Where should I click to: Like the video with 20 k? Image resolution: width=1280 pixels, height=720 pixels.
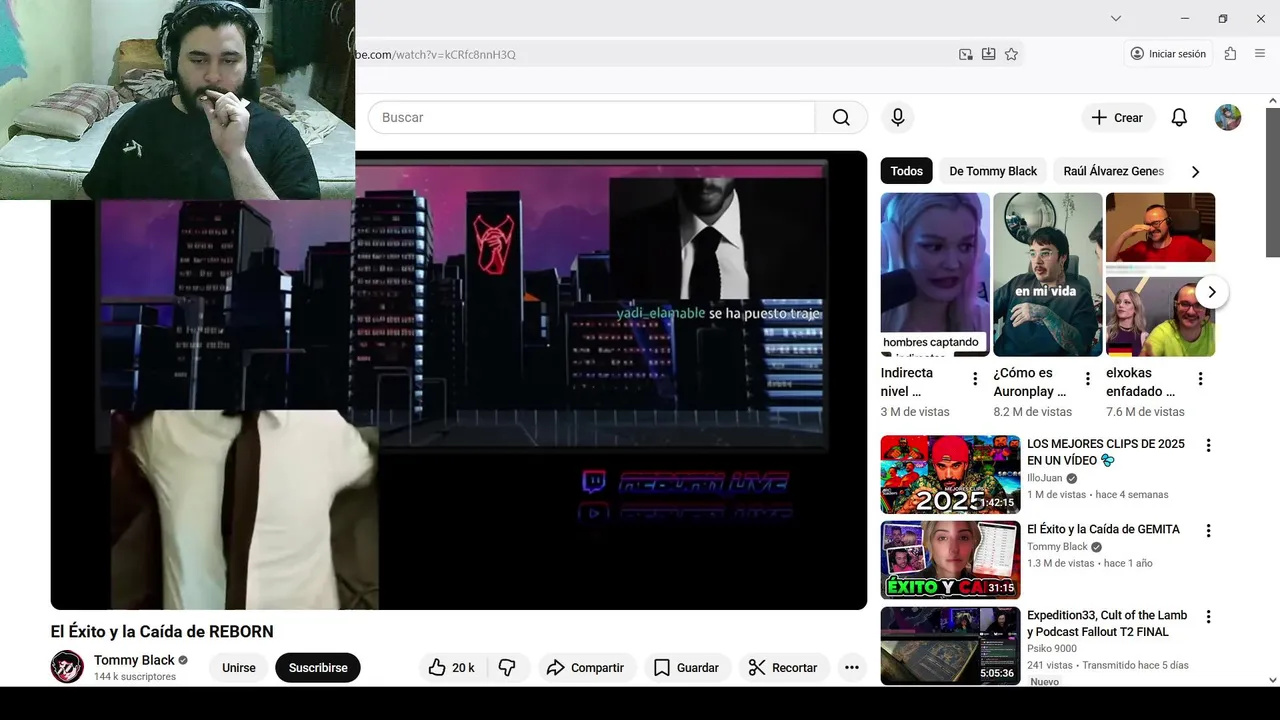(x=452, y=668)
